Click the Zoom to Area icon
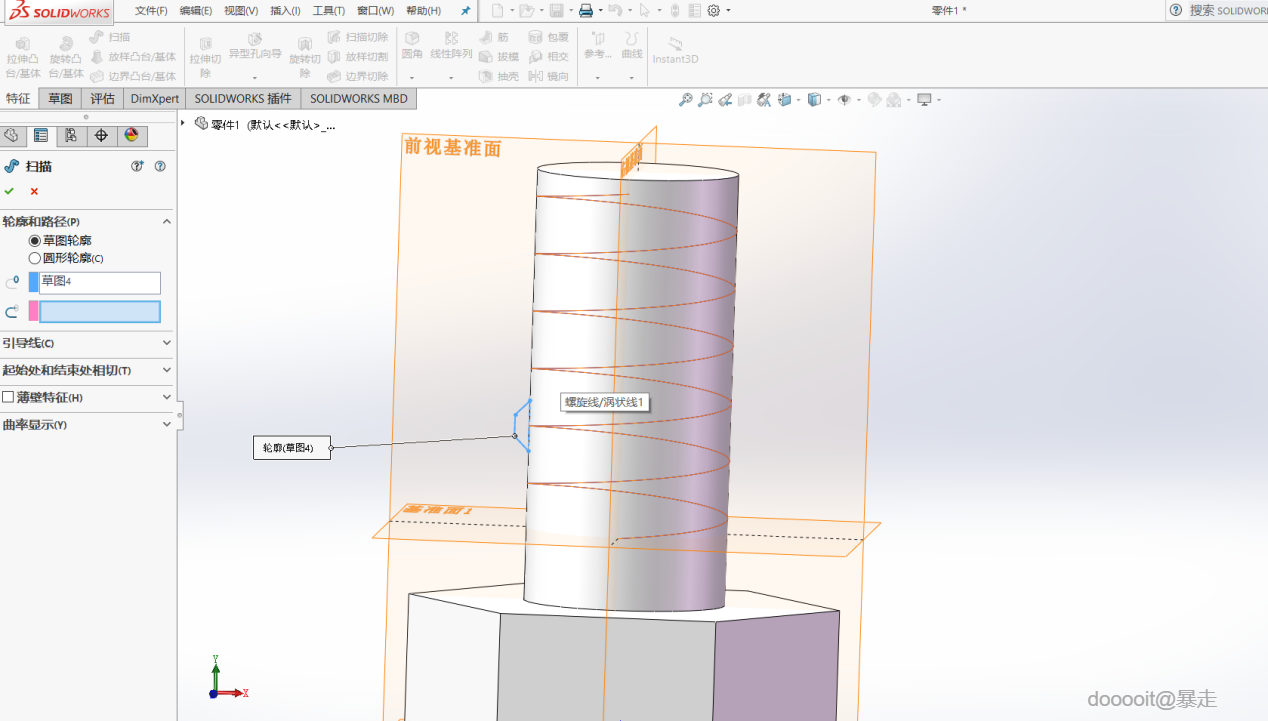 [705, 99]
